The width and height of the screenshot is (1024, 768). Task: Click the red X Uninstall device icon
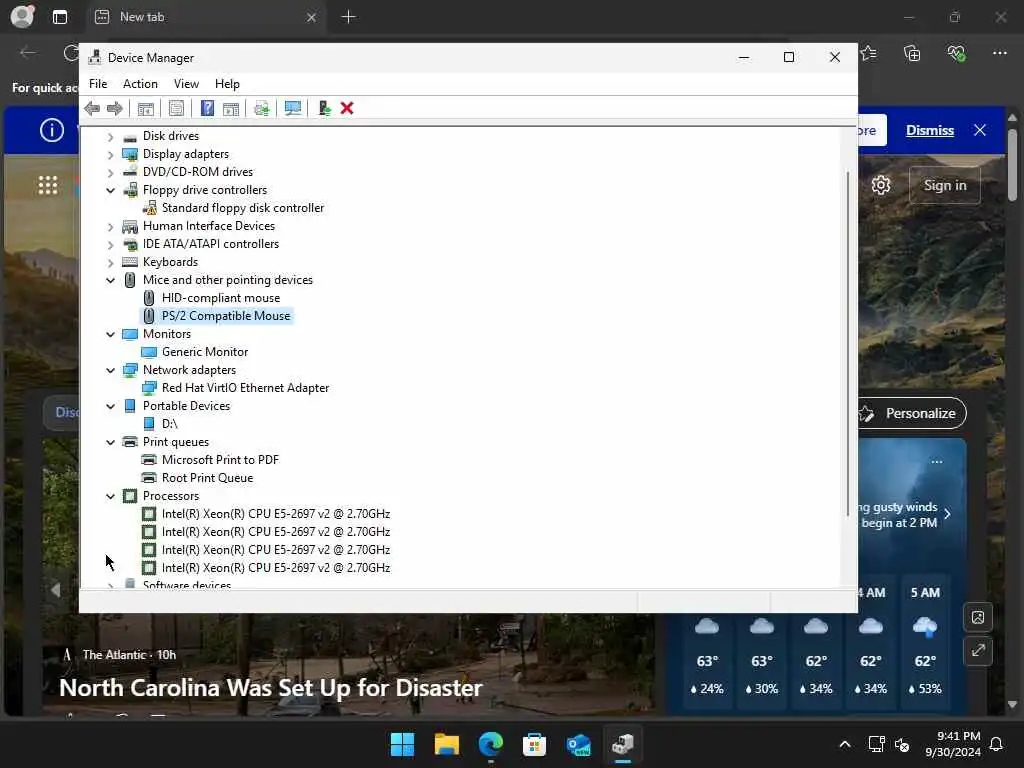347,108
